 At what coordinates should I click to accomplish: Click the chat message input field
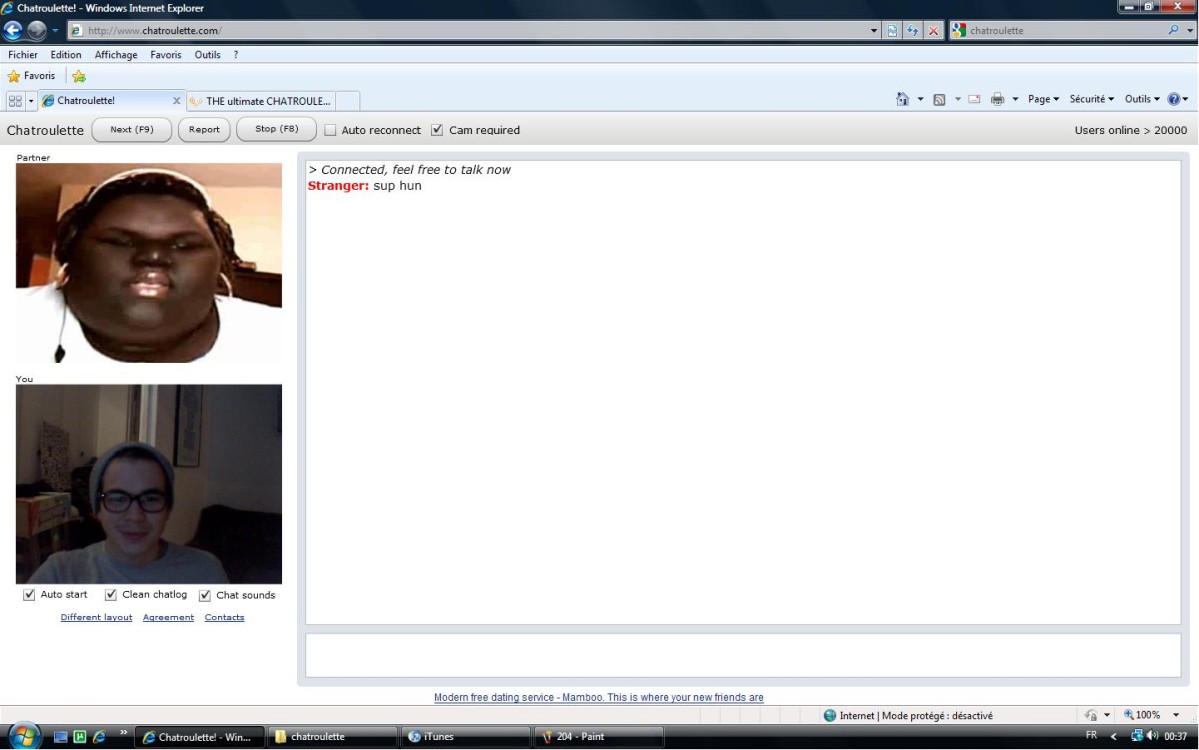(x=743, y=655)
